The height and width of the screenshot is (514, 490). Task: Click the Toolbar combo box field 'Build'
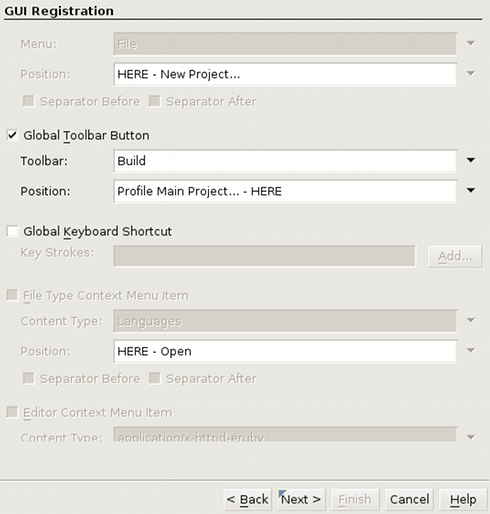(285, 161)
